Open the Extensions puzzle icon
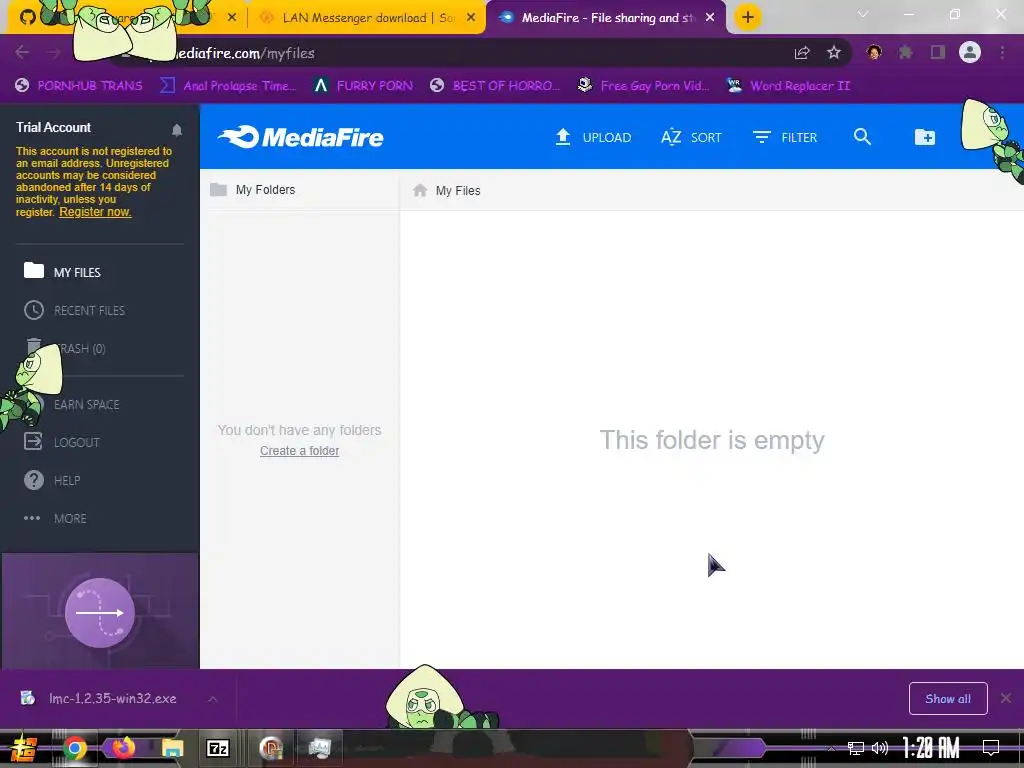The height and width of the screenshot is (768, 1024). coord(905,52)
